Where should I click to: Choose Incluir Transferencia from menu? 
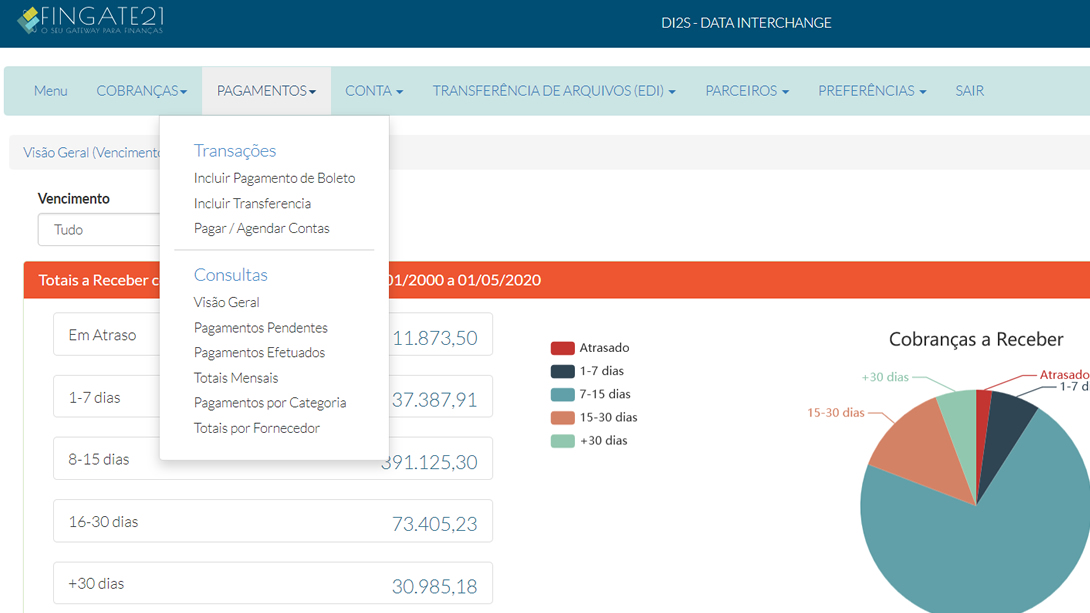[252, 203]
